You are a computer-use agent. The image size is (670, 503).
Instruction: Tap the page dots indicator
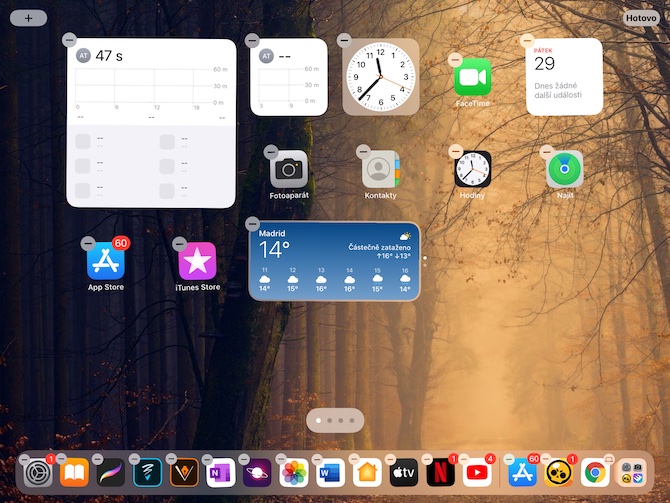click(x=335, y=421)
